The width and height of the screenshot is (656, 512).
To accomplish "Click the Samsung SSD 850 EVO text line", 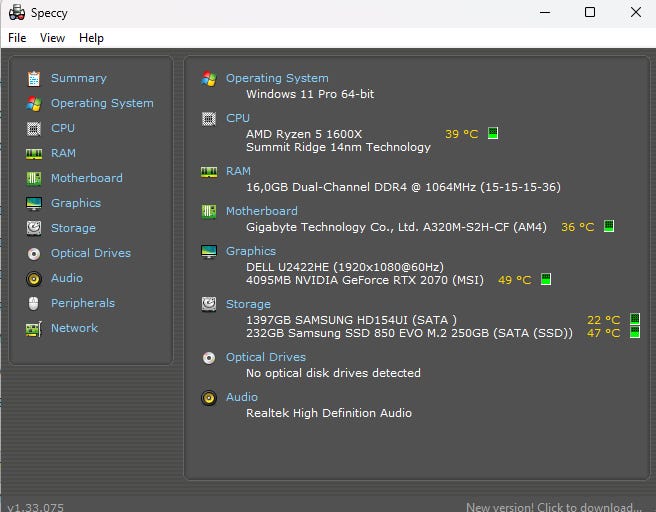I will click(x=409, y=333).
